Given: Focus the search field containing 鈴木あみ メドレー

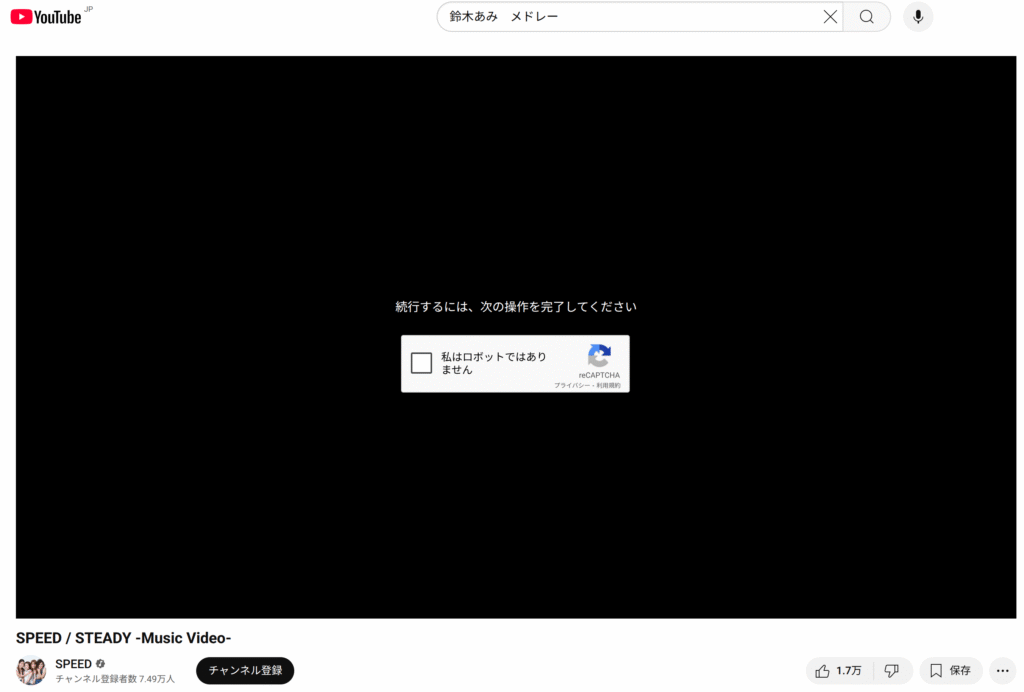Looking at the screenshot, I should [630, 17].
